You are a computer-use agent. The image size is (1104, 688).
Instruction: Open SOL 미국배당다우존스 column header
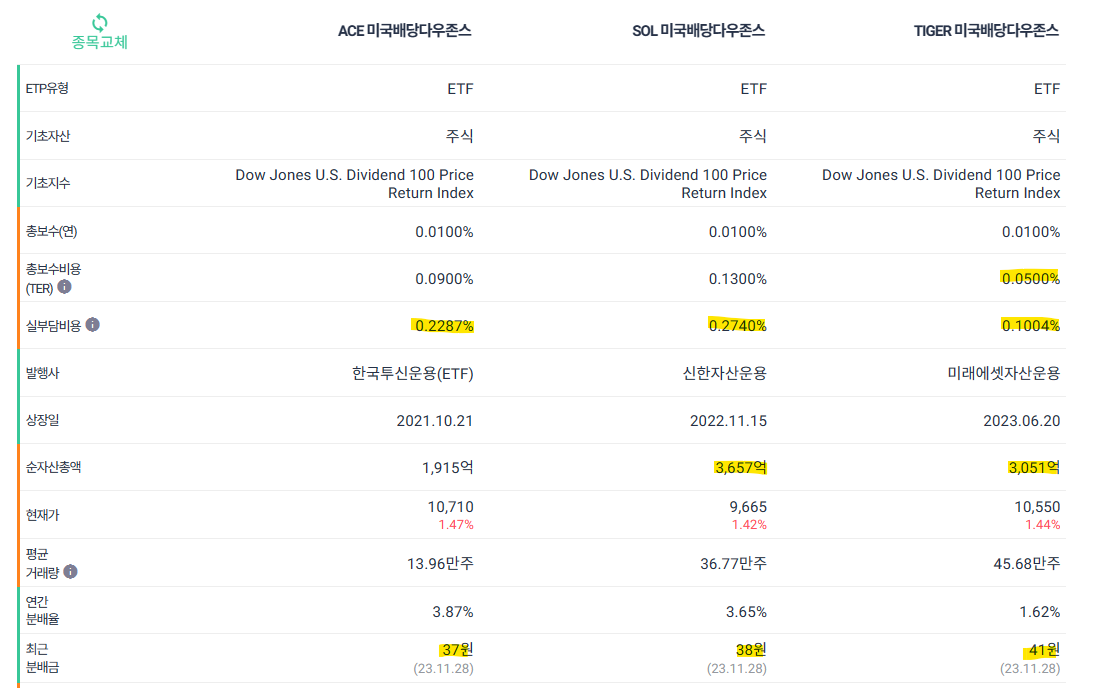(x=698, y=31)
